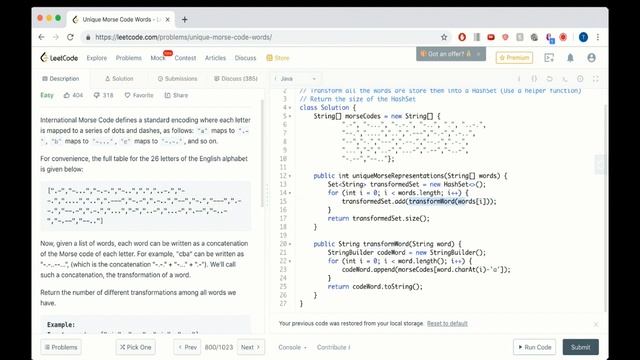
Task: Collapse code fold at line 20
Action: 290,244
